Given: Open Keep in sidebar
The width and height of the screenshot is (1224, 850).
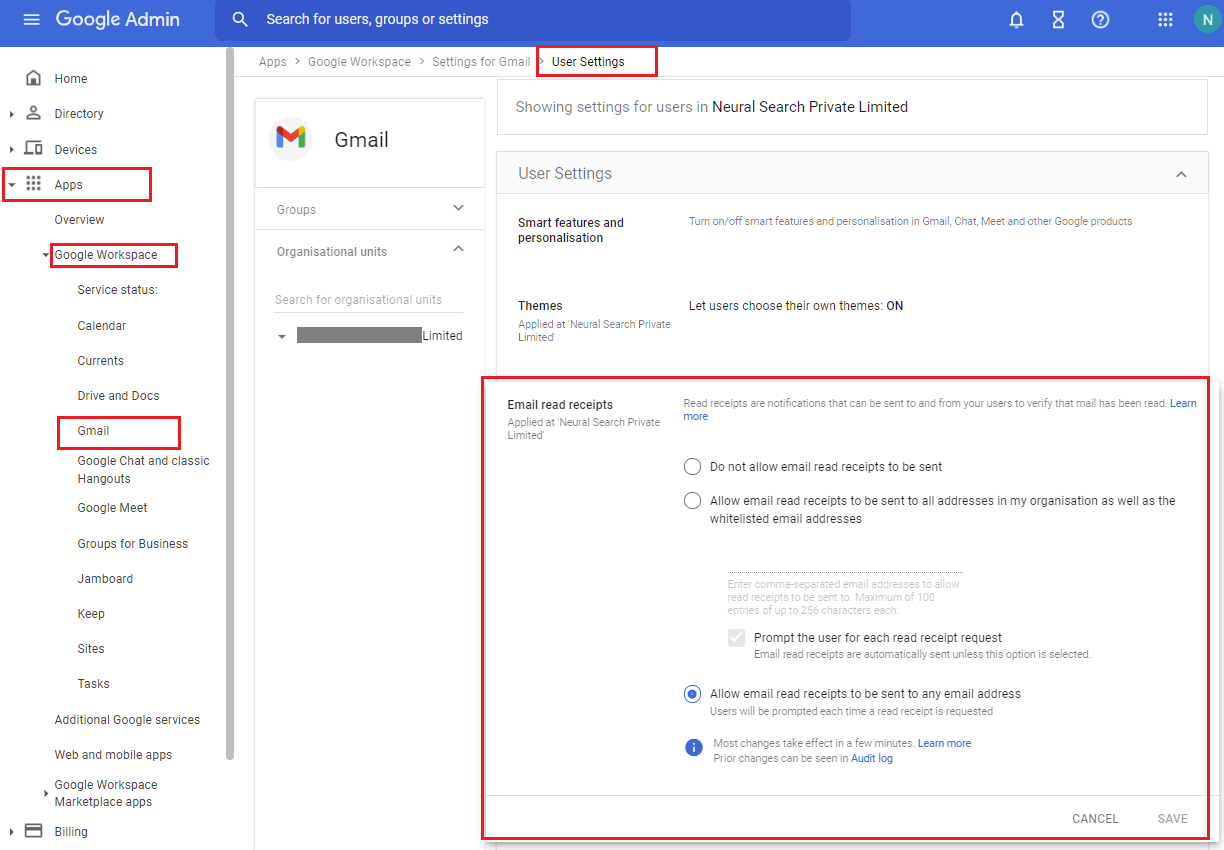Looking at the screenshot, I should pos(91,614).
